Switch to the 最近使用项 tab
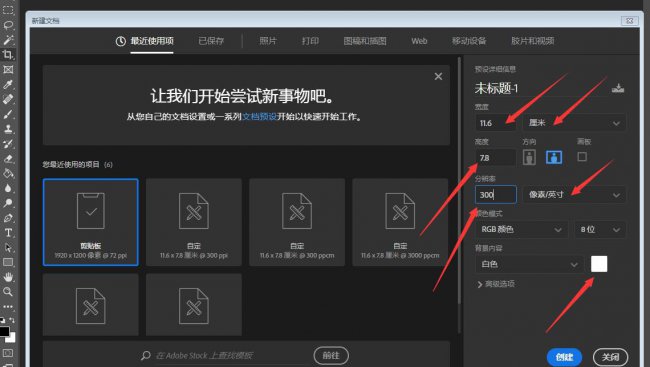The width and height of the screenshot is (650, 367). pyautogui.click(x=145, y=41)
